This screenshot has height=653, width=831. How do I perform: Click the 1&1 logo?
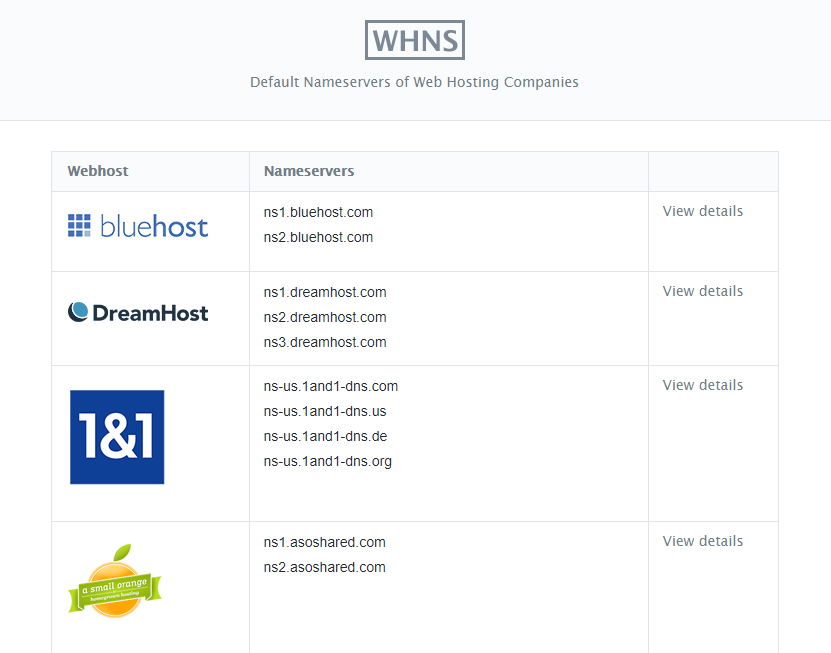coord(117,437)
